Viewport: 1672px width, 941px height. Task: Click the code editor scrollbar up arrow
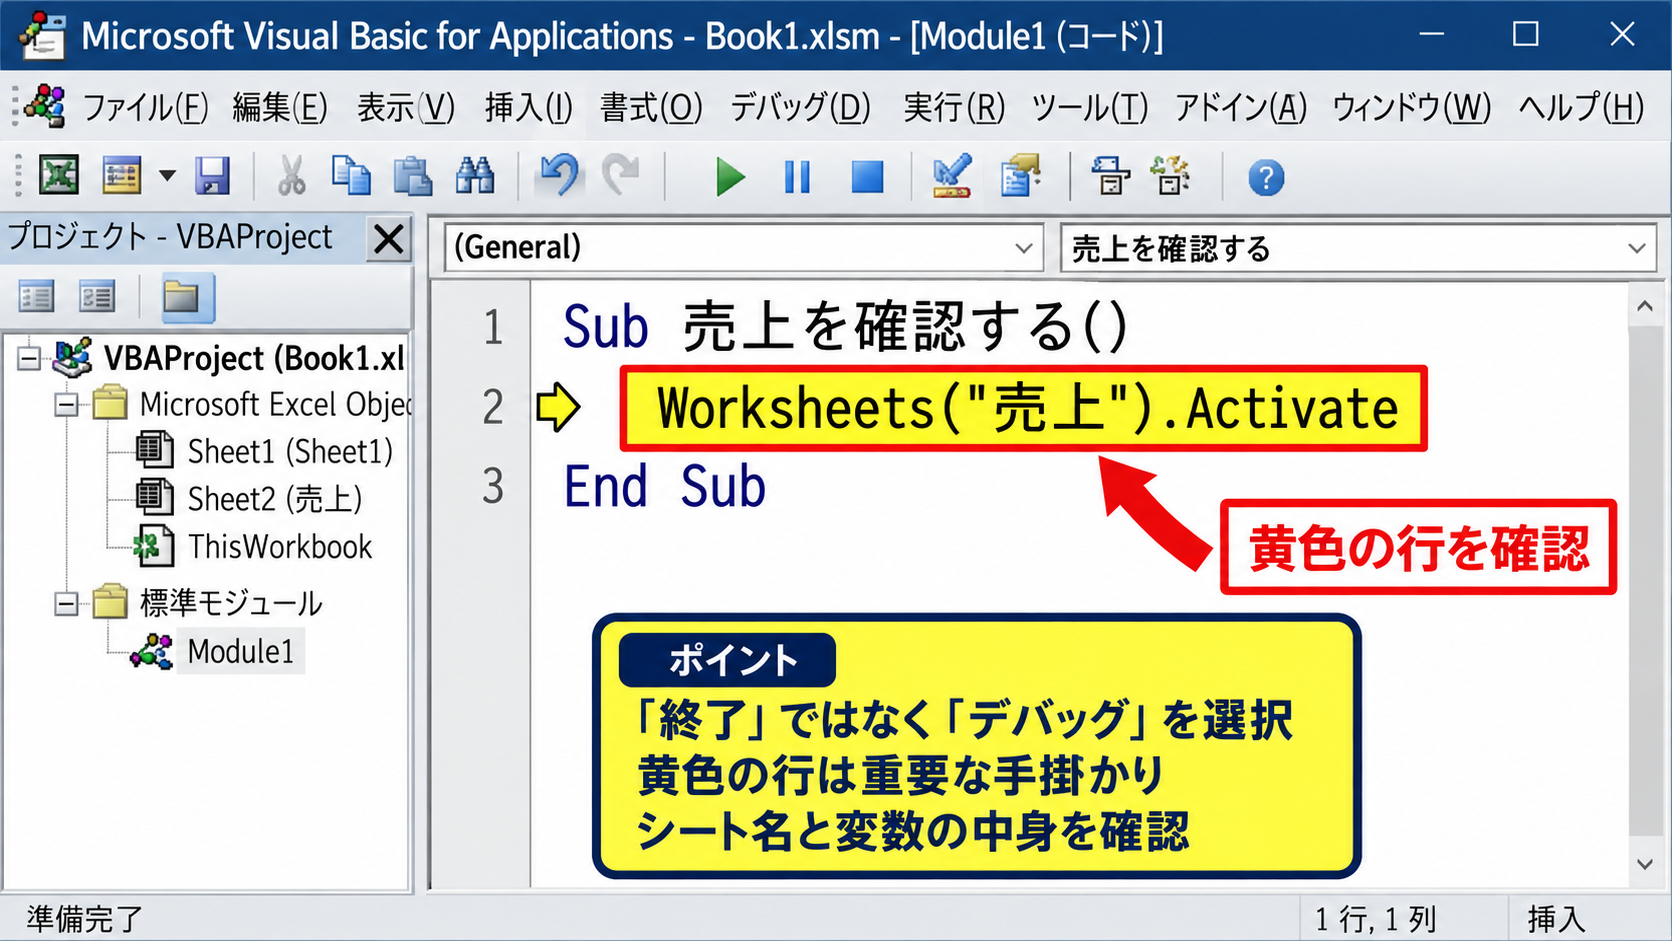(x=1645, y=307)
